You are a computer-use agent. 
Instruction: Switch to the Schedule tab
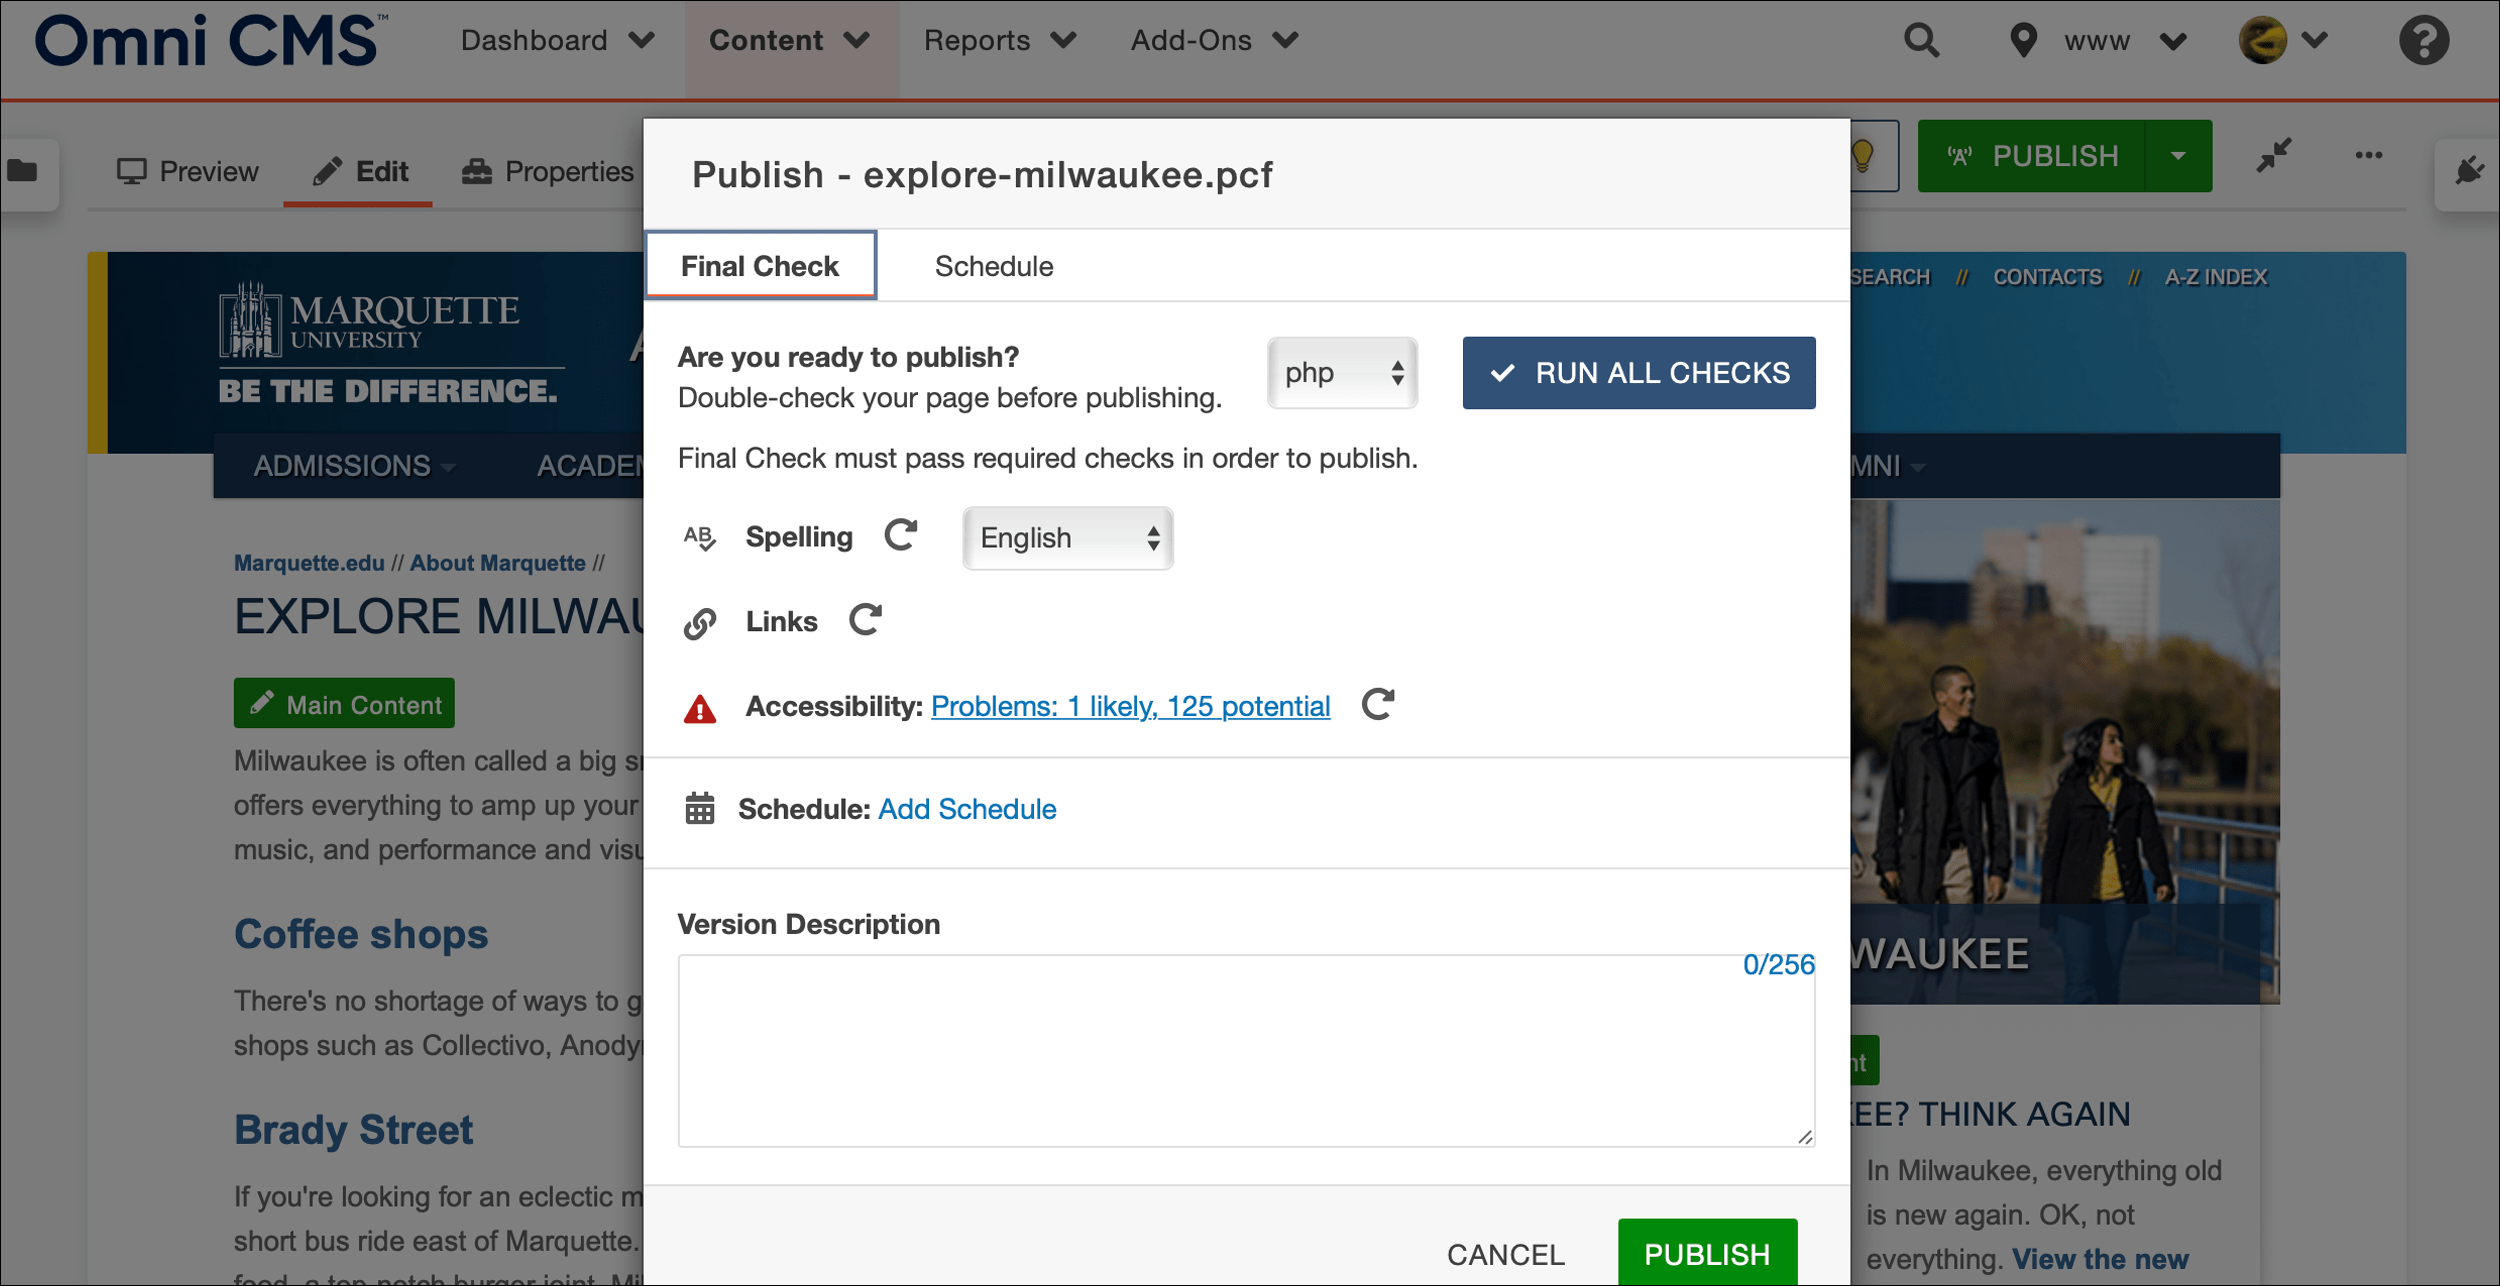pos(994,266)
